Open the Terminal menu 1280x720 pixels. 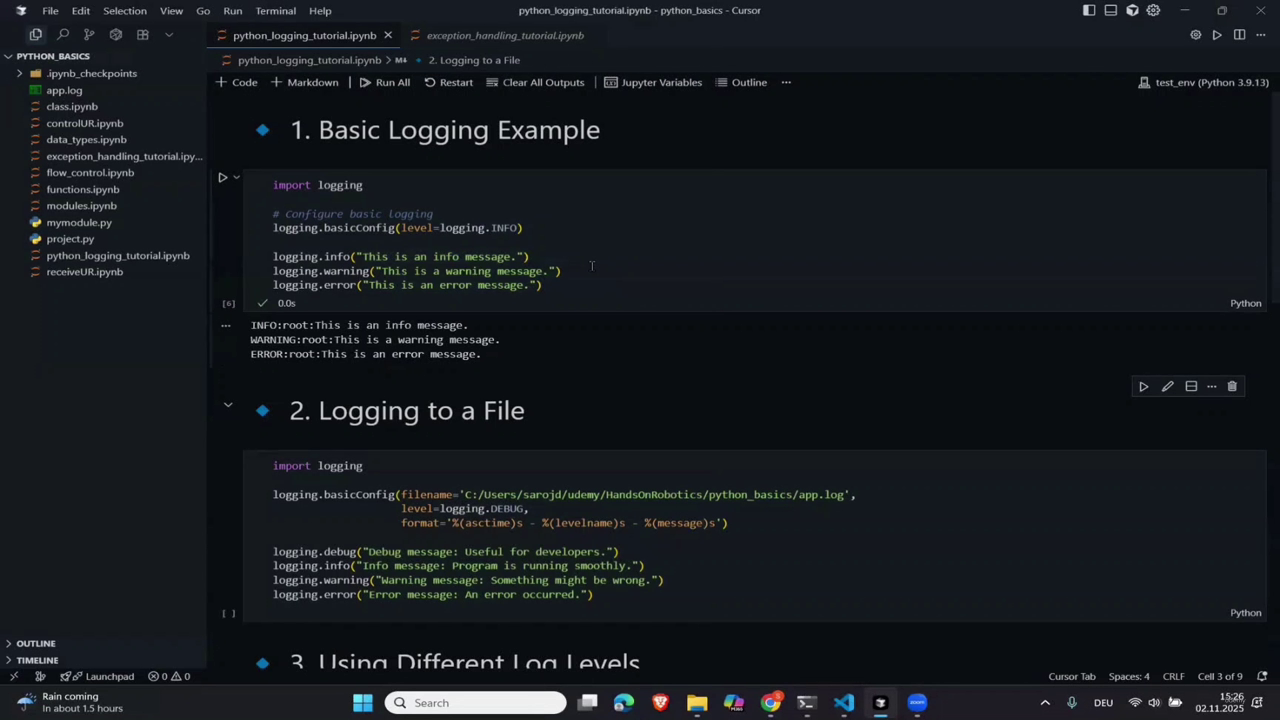tap(275, 11)
